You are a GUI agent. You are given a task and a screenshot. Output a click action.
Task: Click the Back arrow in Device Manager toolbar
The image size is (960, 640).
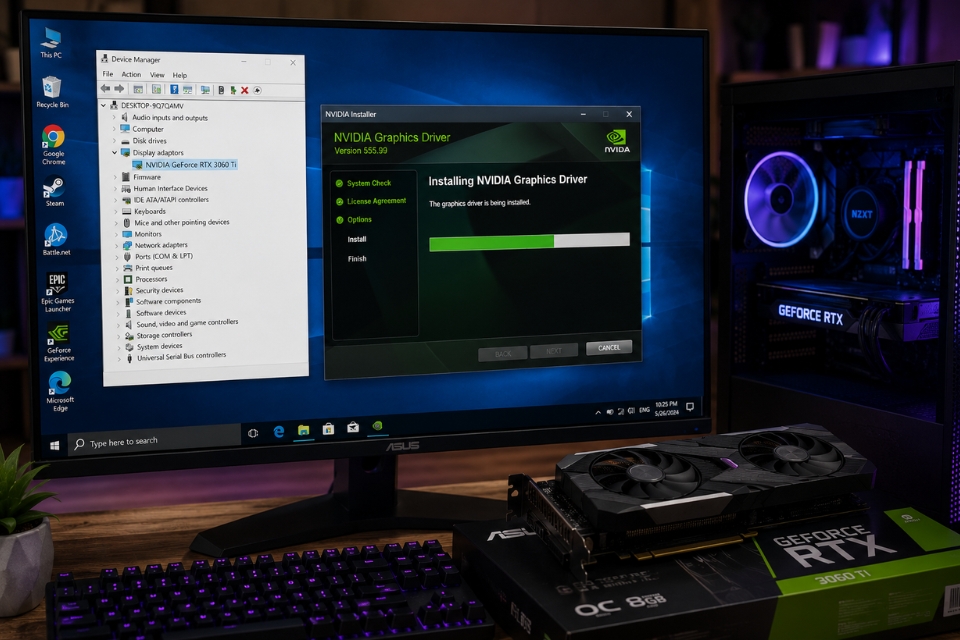pyautogui.click(x=105, y=89)
